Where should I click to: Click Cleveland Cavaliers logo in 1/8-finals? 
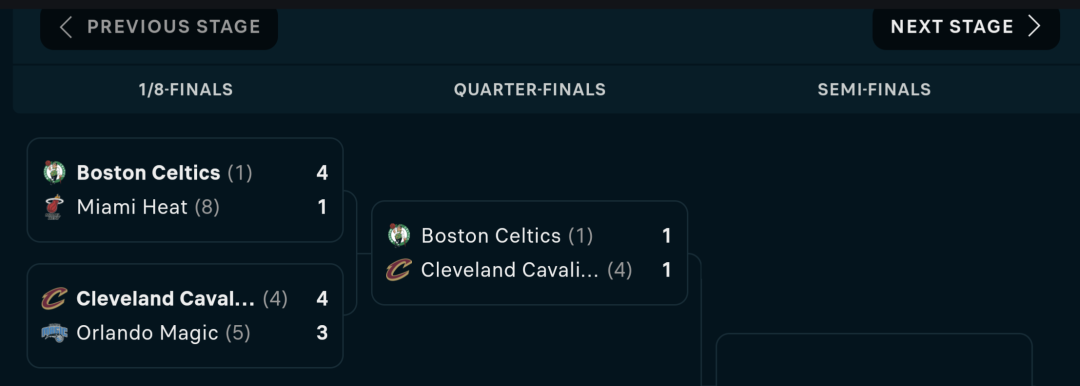[x=54, y=299]
